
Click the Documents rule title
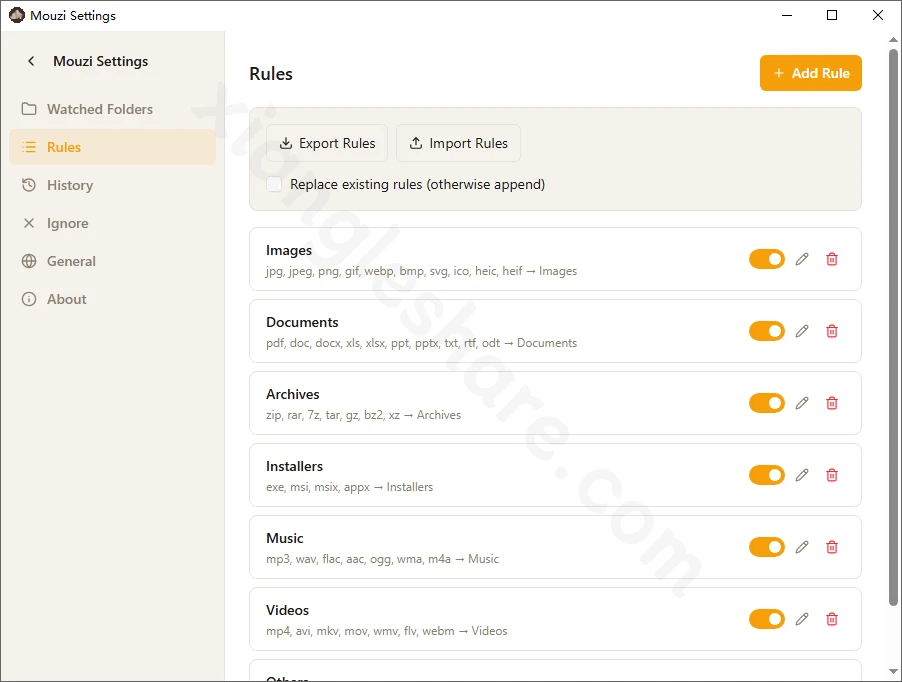point(302,322)
